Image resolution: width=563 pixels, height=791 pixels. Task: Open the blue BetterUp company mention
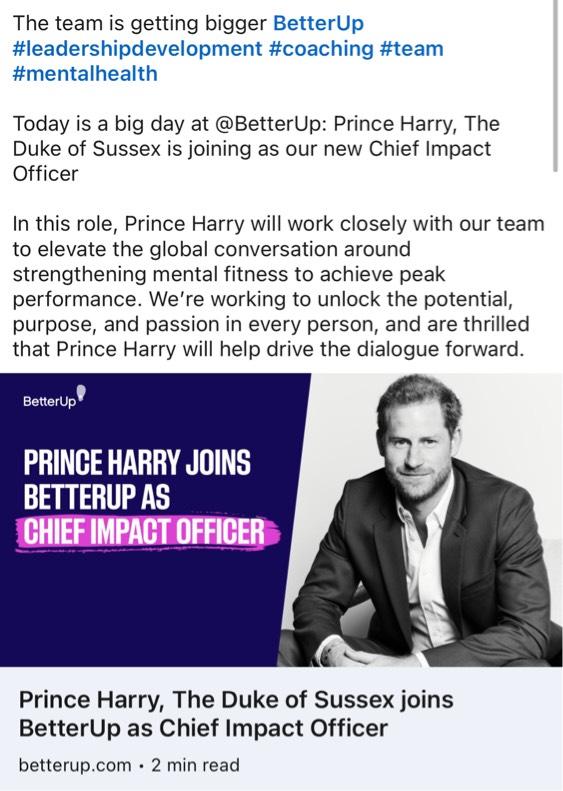pos(318,23)
